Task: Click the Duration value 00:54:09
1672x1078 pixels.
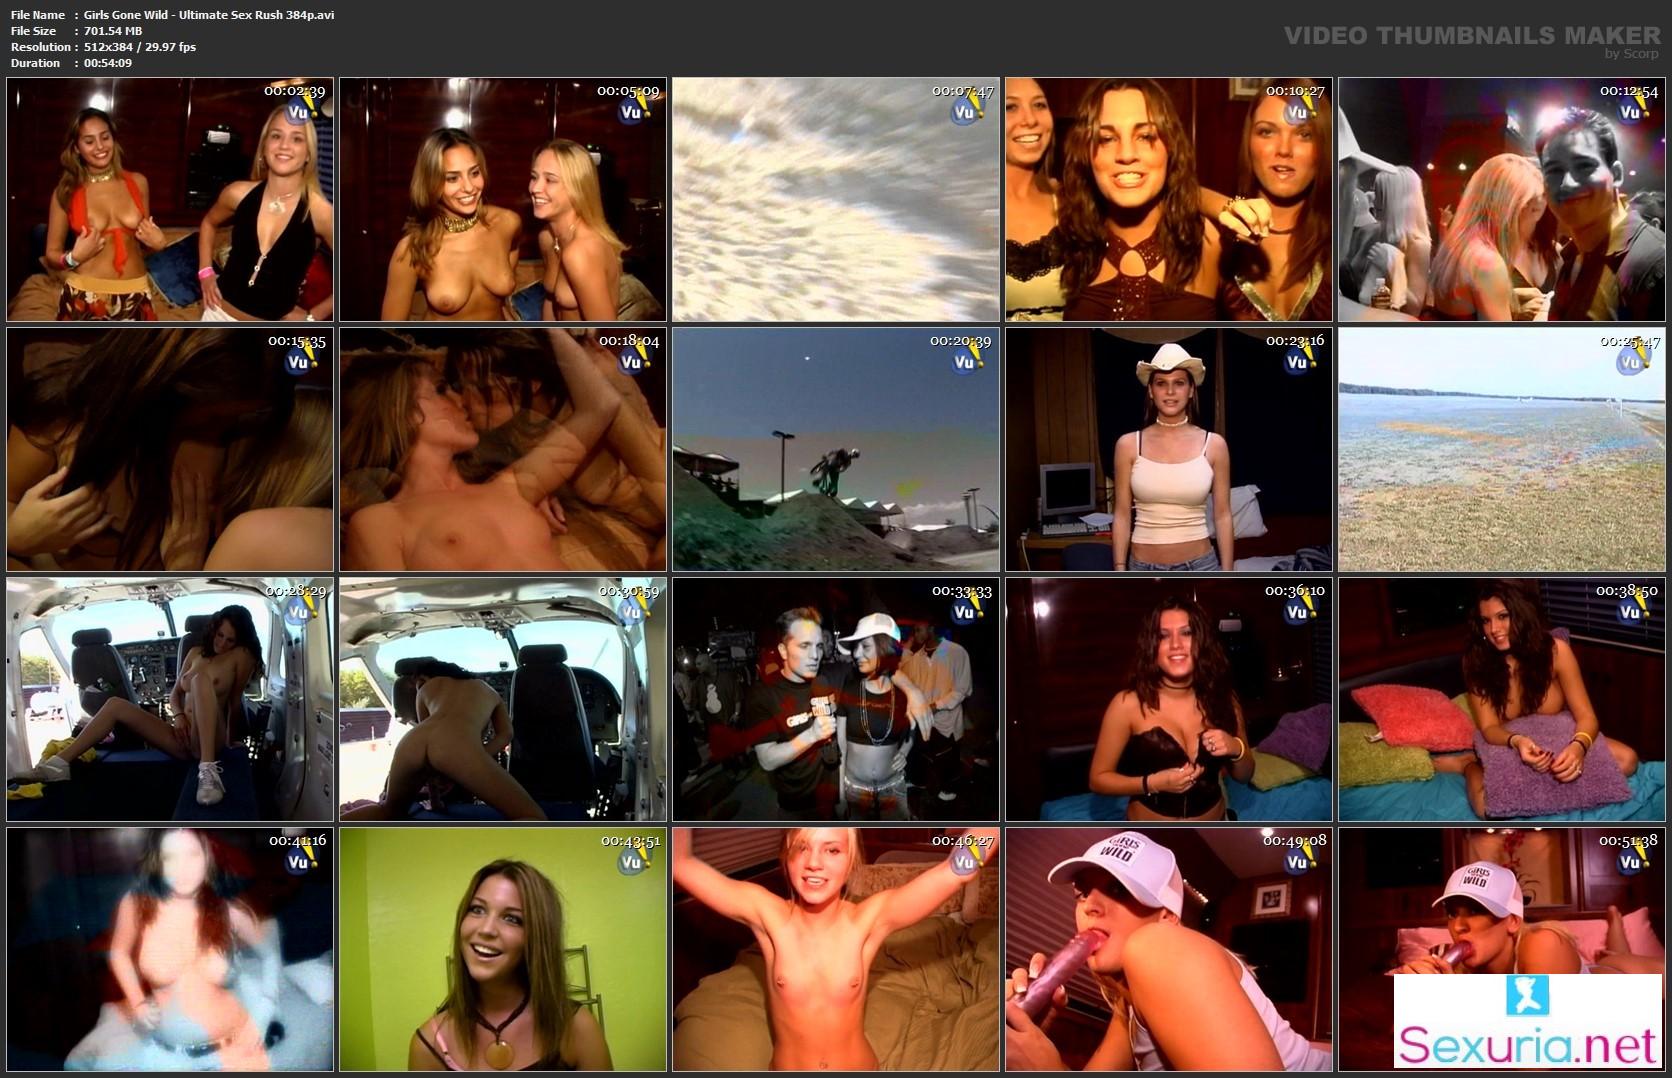Action: [108, 63]
